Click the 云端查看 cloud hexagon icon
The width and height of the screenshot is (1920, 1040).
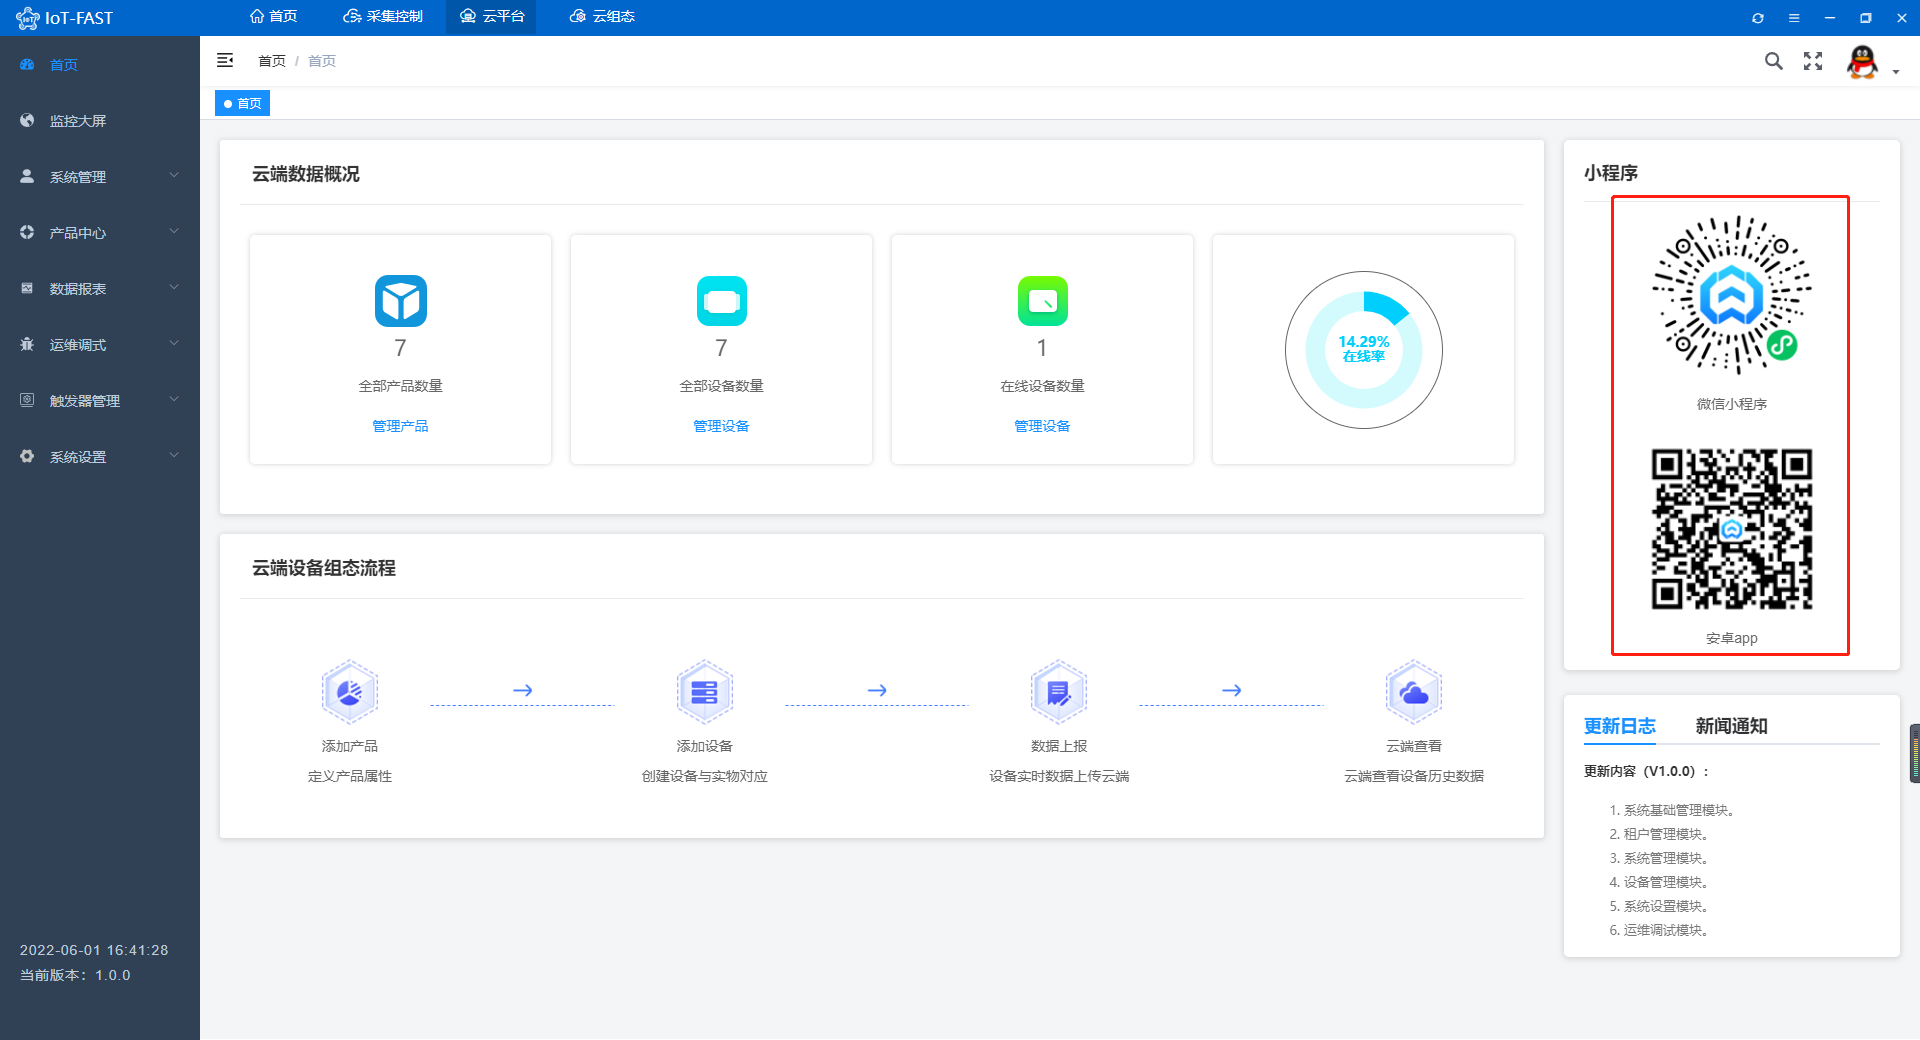tap(1414, 692)
